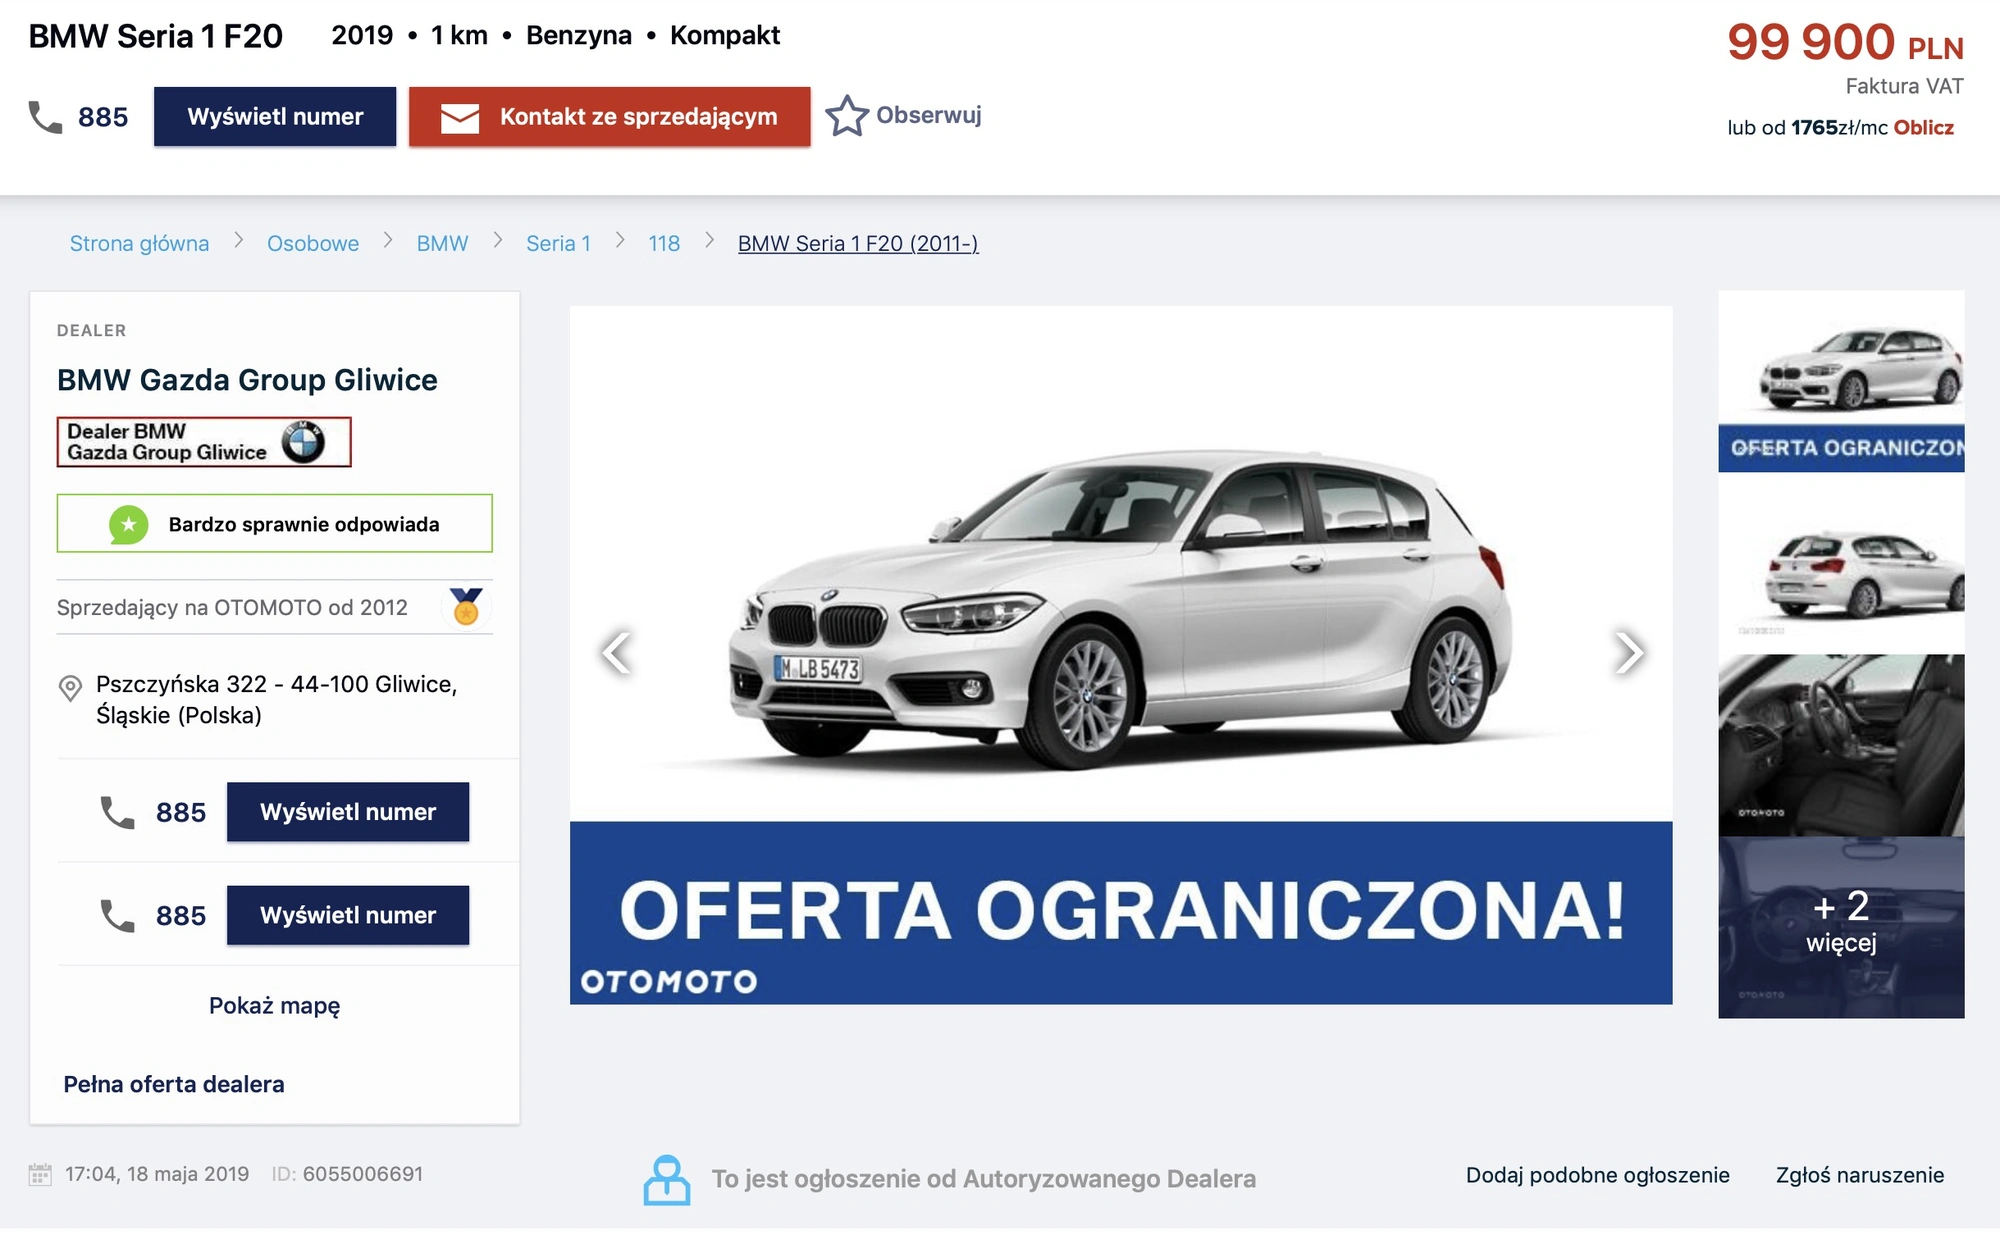
Task: Go to previous photo with left arrow
Action: click(616, 653)
